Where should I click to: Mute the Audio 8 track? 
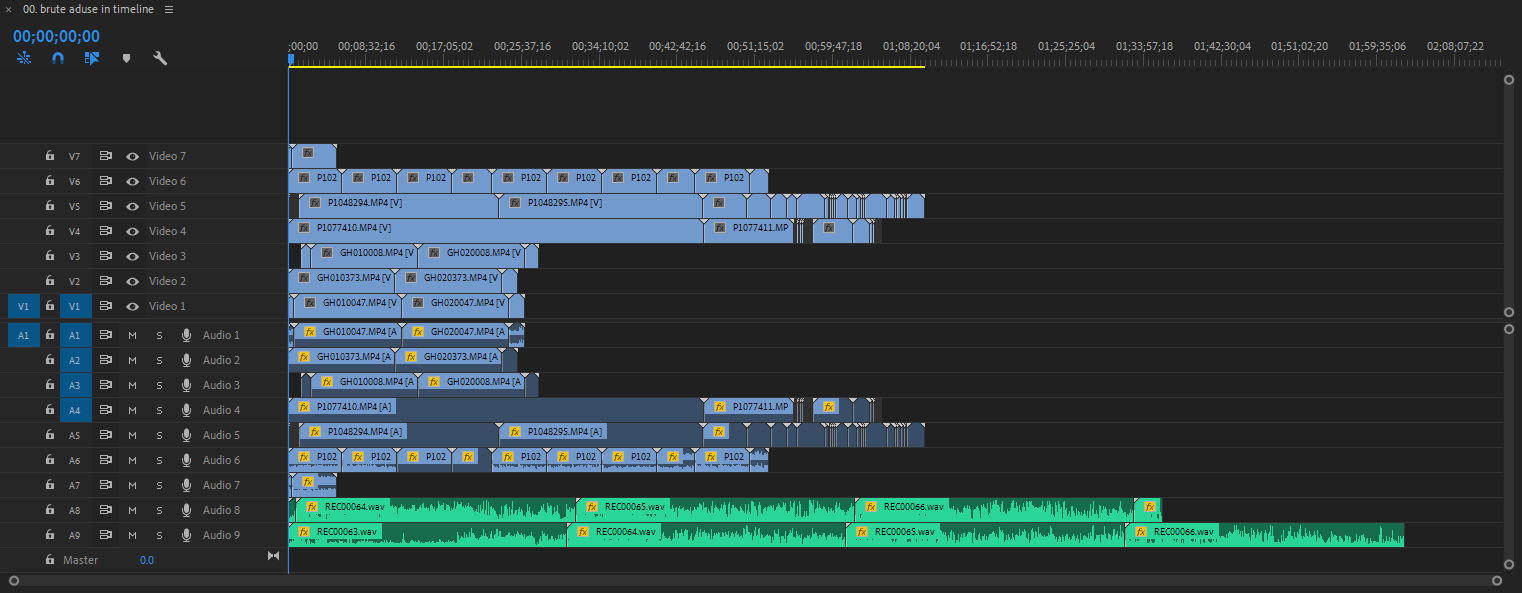tap(132, 510)
